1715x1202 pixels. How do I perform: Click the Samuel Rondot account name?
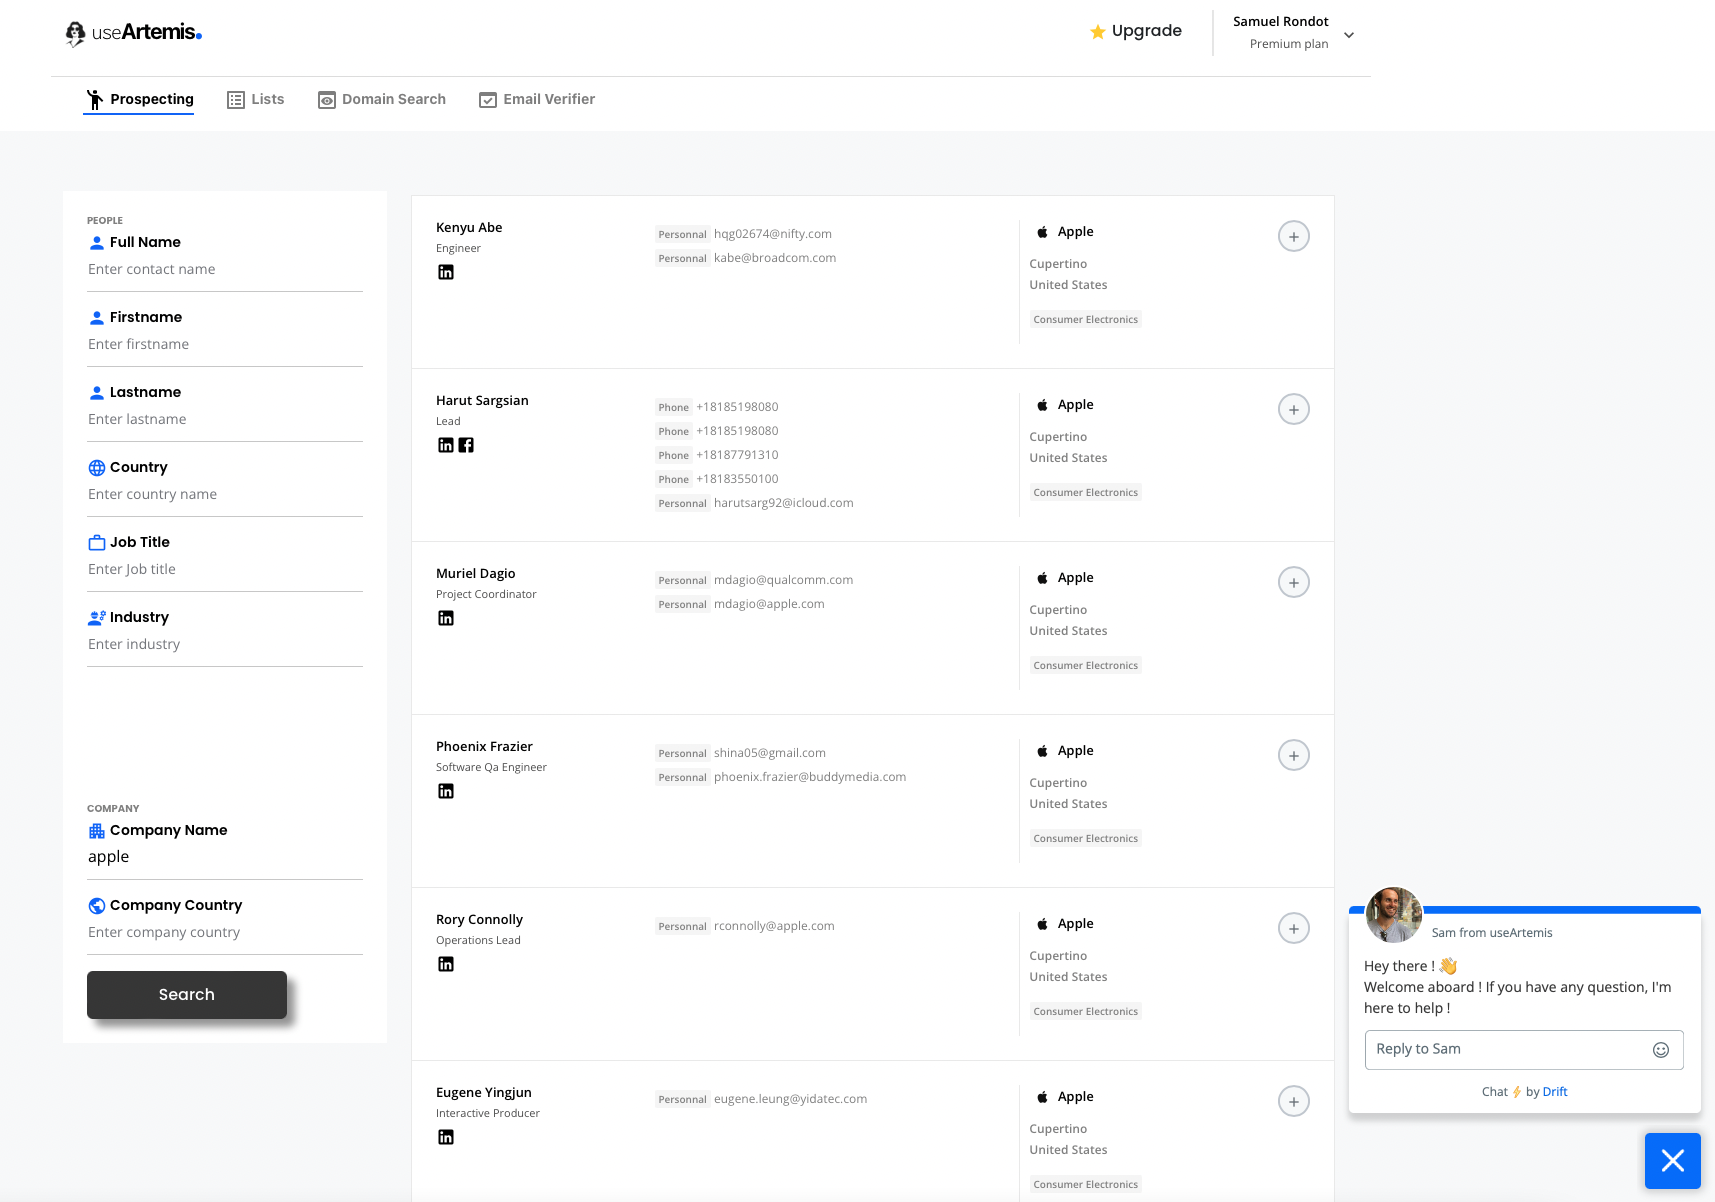click(x=1281, y=21)
